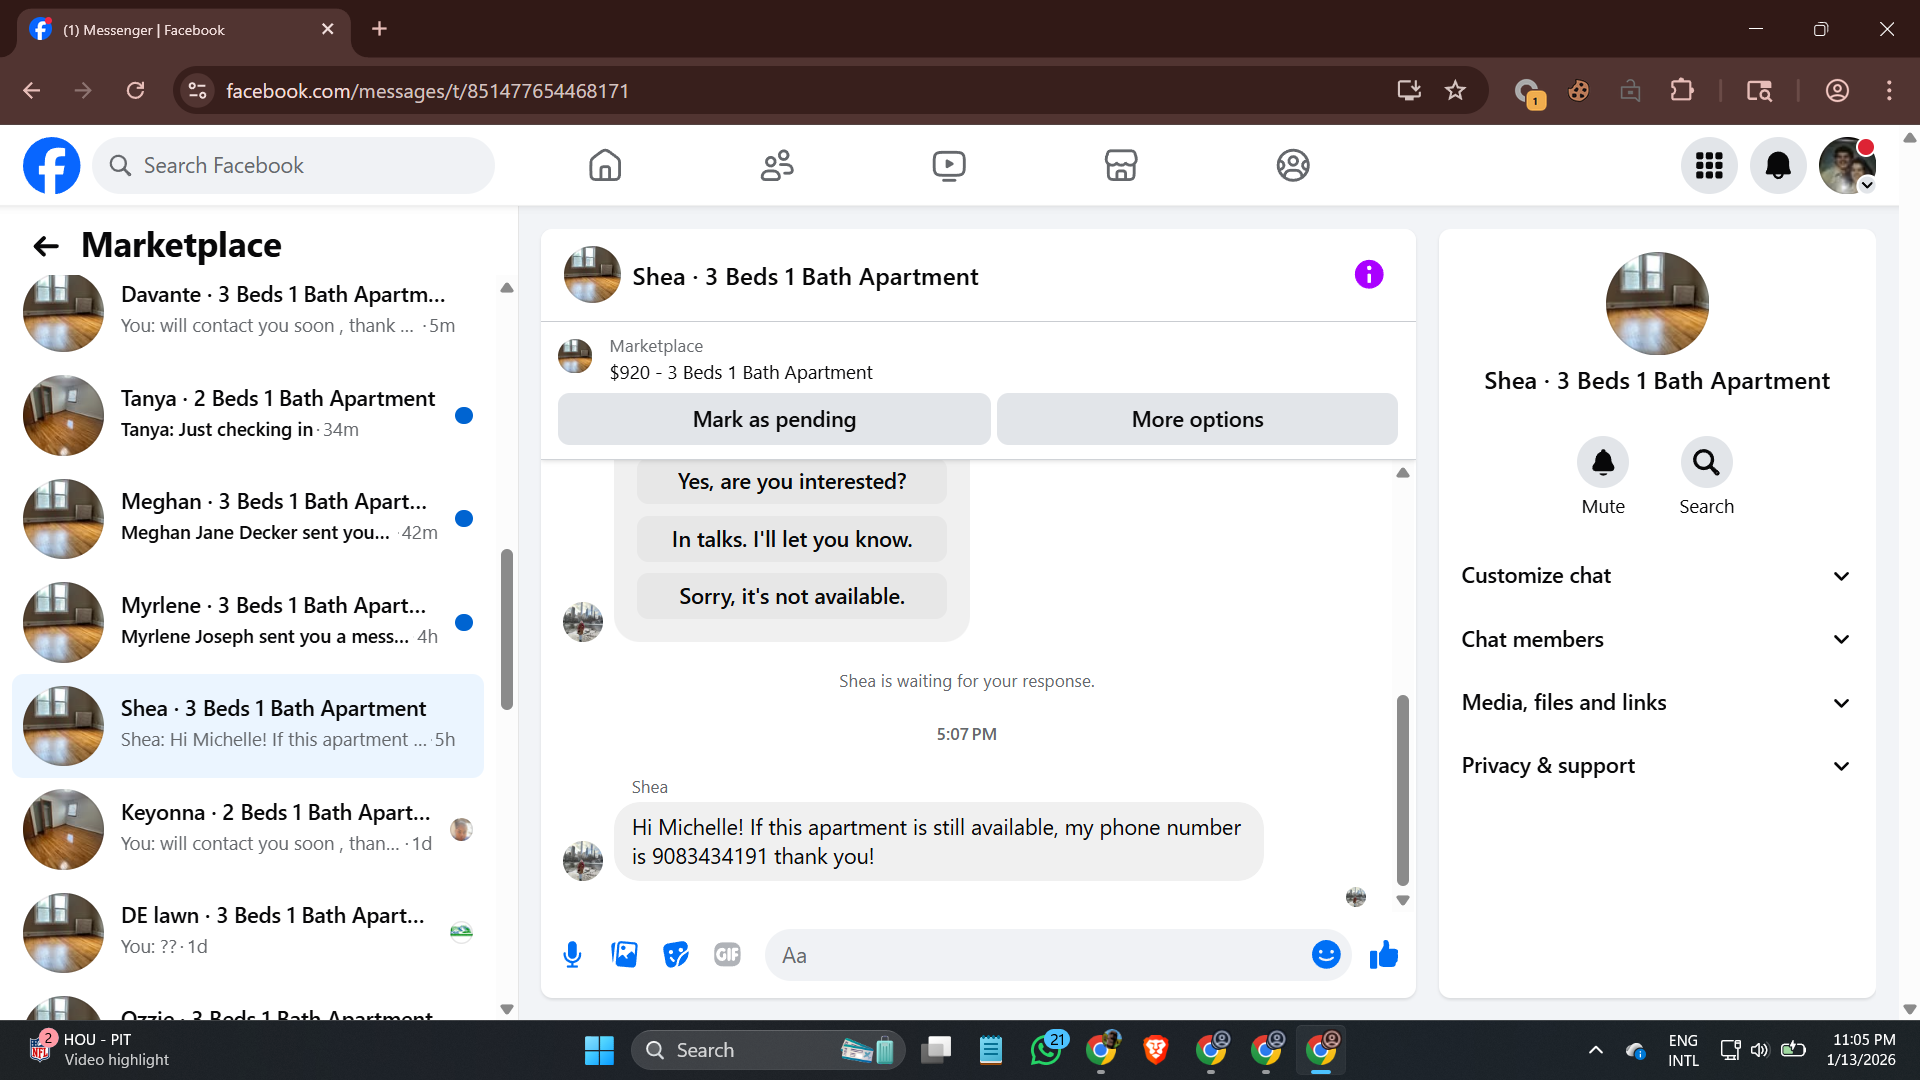
Task: Click the Mark as pending button
Action: point(774,419)
